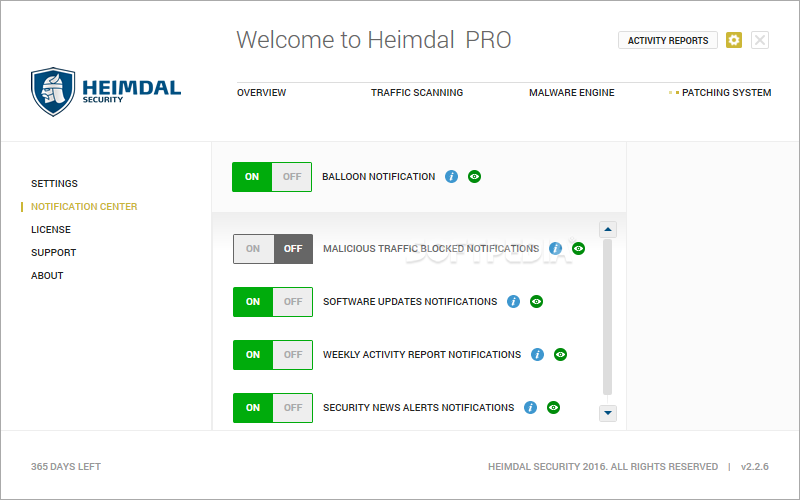Turn off Software Updates Notifications
The image size is (800, 500).
point(293,302)
